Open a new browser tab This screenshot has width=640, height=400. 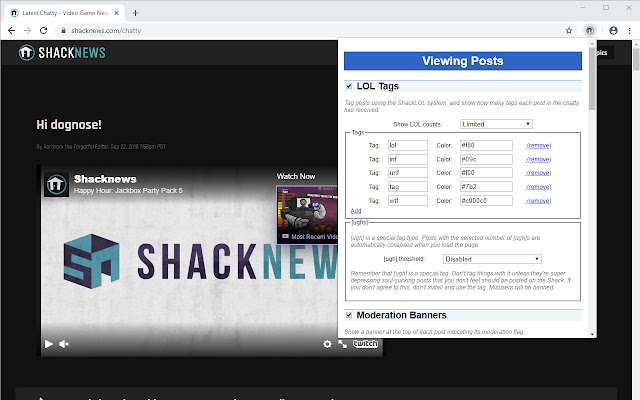coord(136,13)
